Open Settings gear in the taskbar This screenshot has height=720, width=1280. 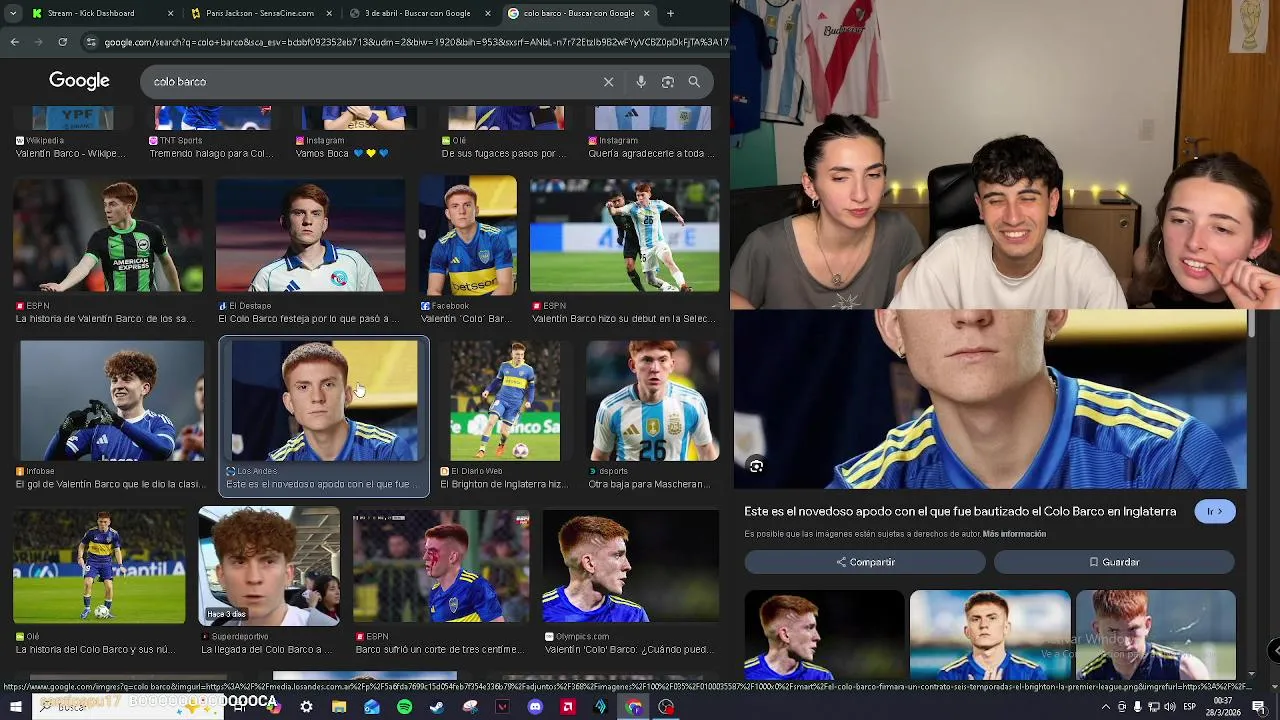pyautogui.click(x=306, y=707)
